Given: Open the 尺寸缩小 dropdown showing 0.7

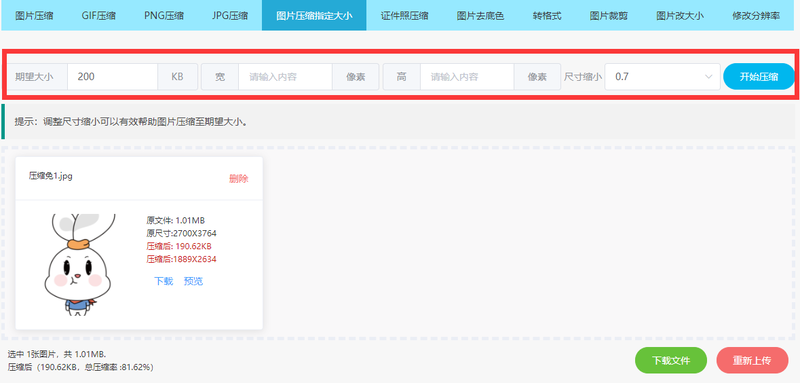Looking at the screenshot, I should tap(662, 77).
